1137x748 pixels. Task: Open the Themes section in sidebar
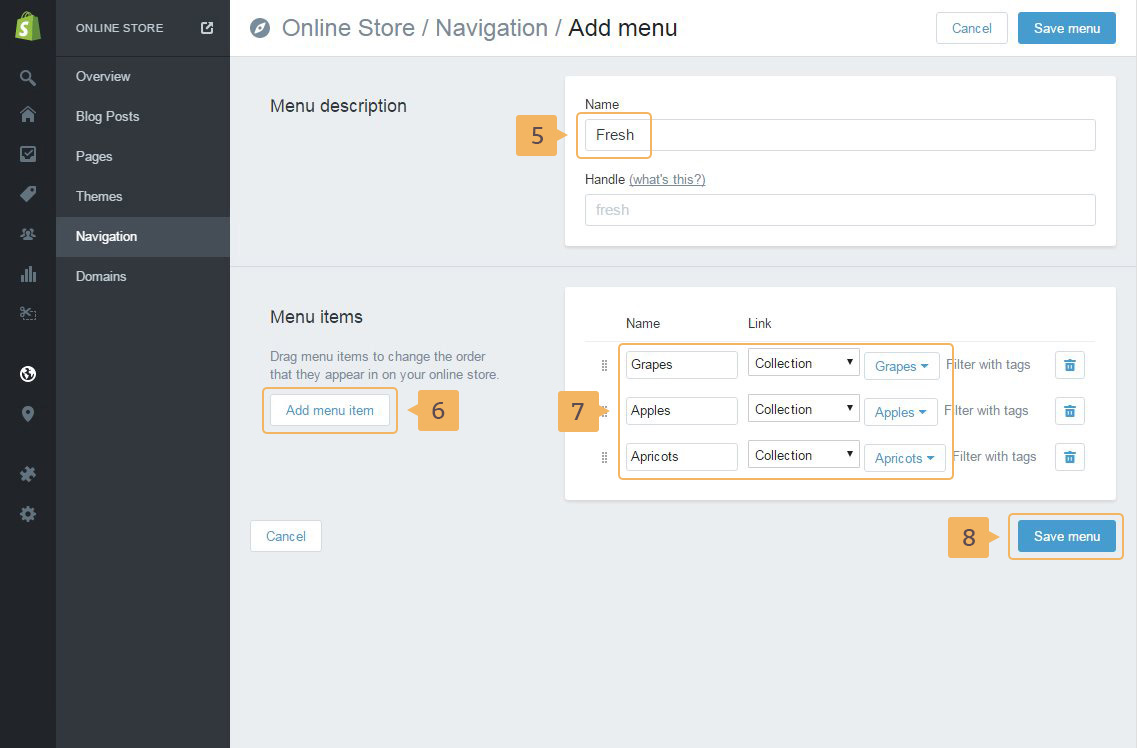tap(99, 196)
